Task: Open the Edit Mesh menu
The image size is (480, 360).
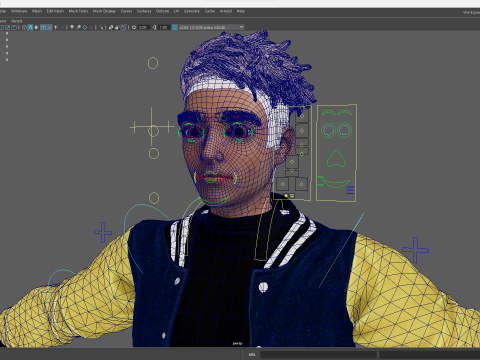Action: point(55,11)
